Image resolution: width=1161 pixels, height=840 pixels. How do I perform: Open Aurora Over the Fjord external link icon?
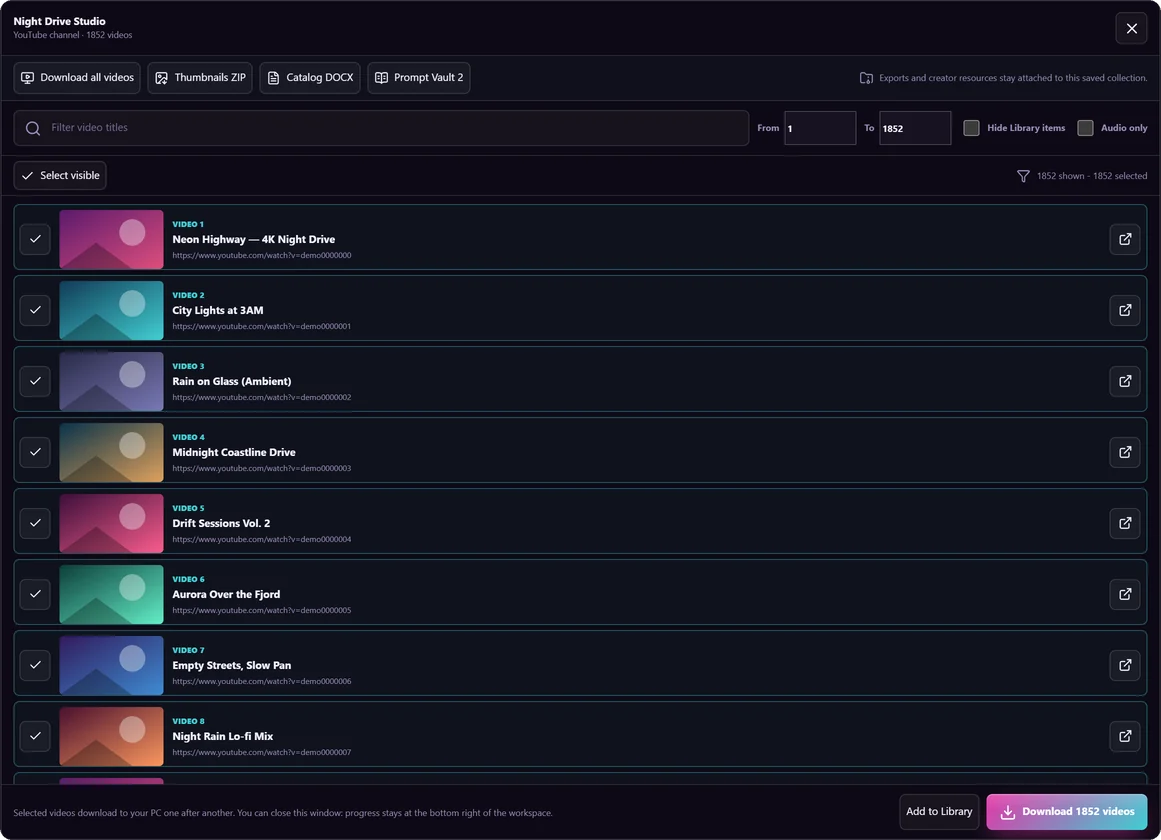pos(1125,594)
